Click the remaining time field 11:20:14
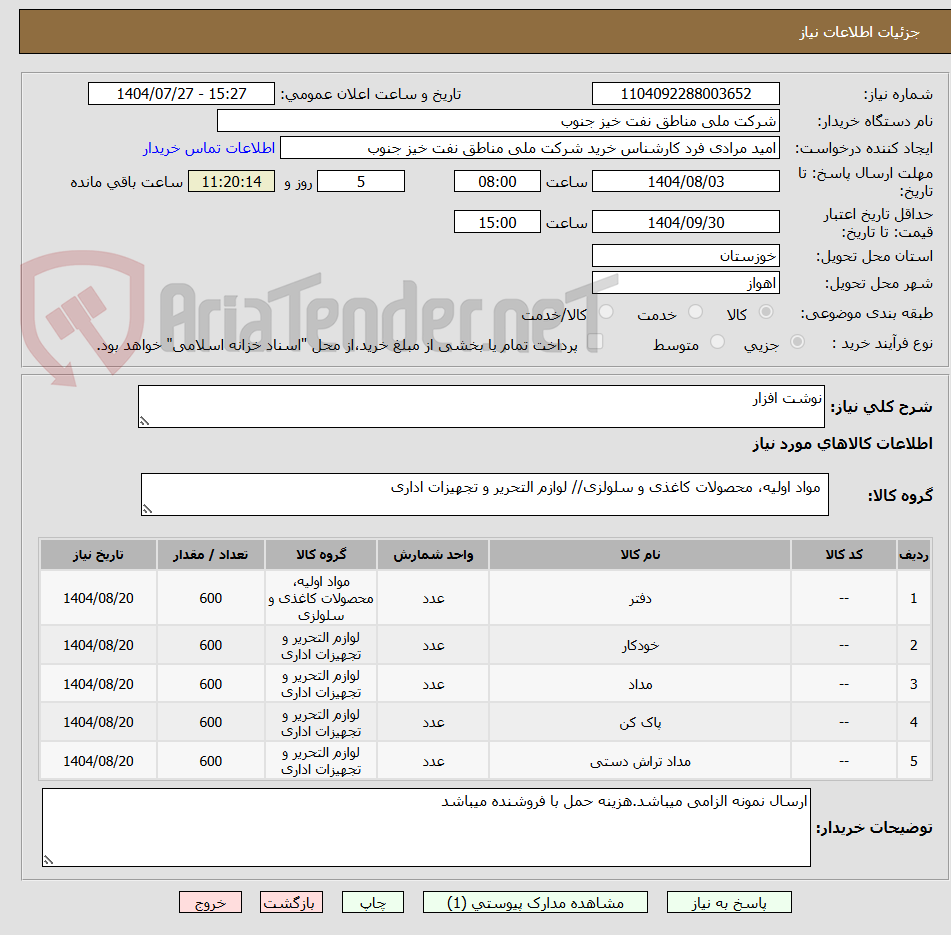 [231, 181]
